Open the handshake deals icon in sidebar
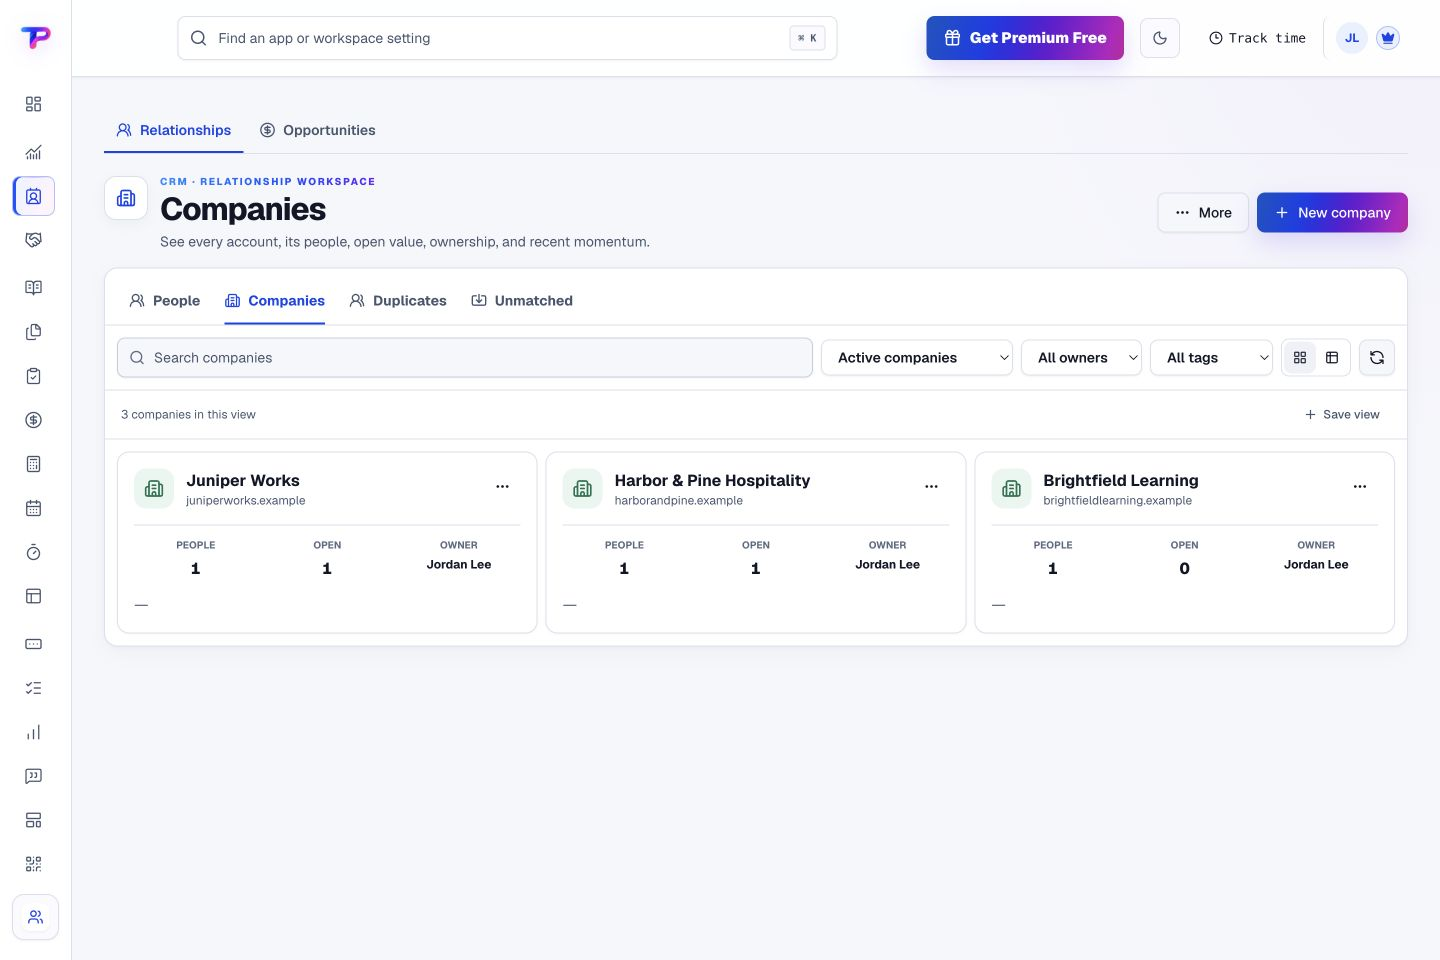Viewport: 1440px width, 960px height. 33,240
